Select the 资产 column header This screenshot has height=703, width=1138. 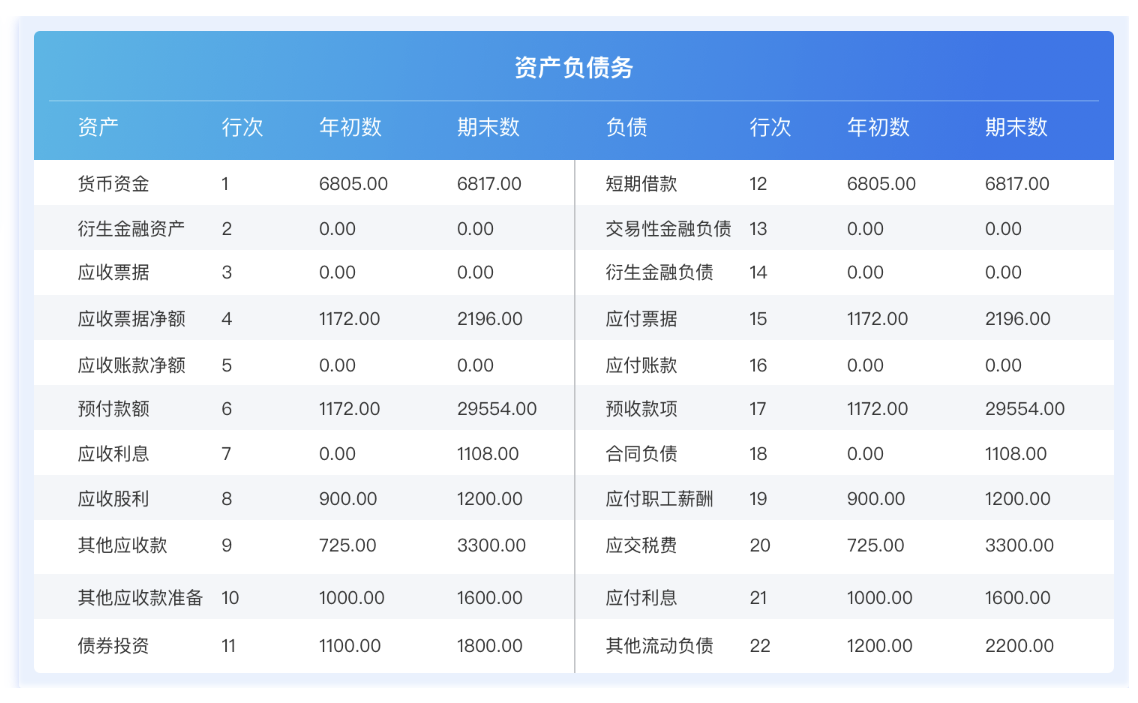tap(98, 127)
